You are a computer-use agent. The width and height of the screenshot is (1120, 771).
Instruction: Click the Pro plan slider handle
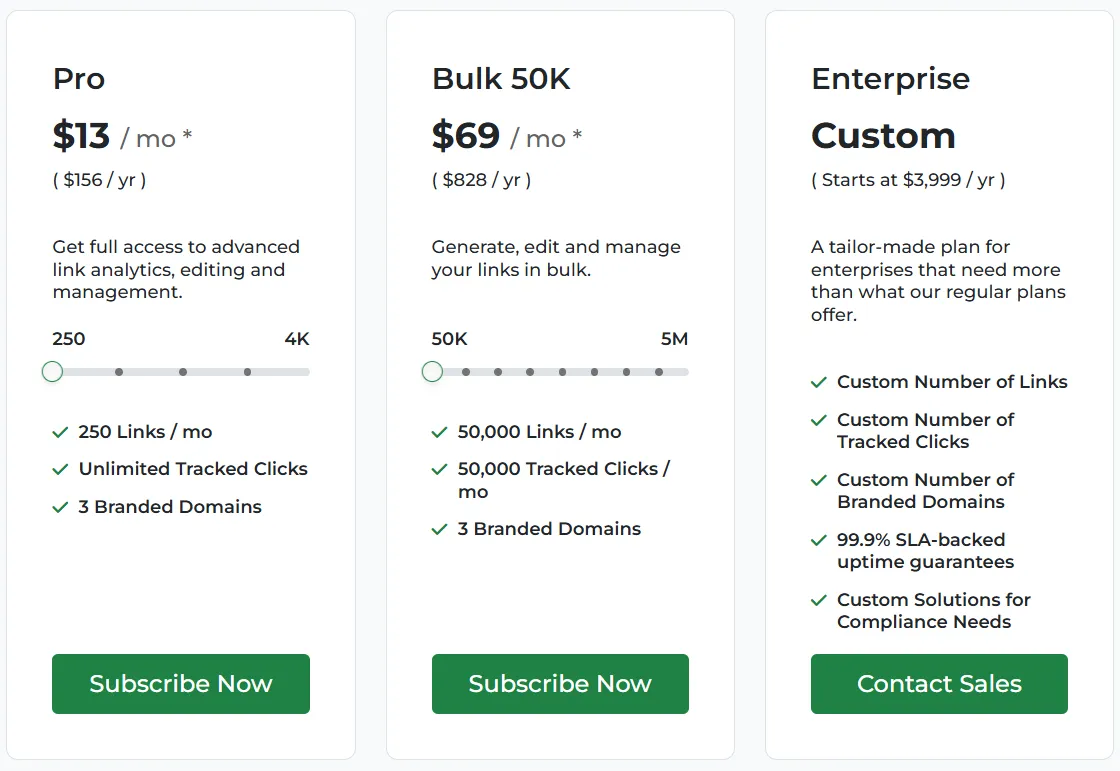(x=53, y=372)
